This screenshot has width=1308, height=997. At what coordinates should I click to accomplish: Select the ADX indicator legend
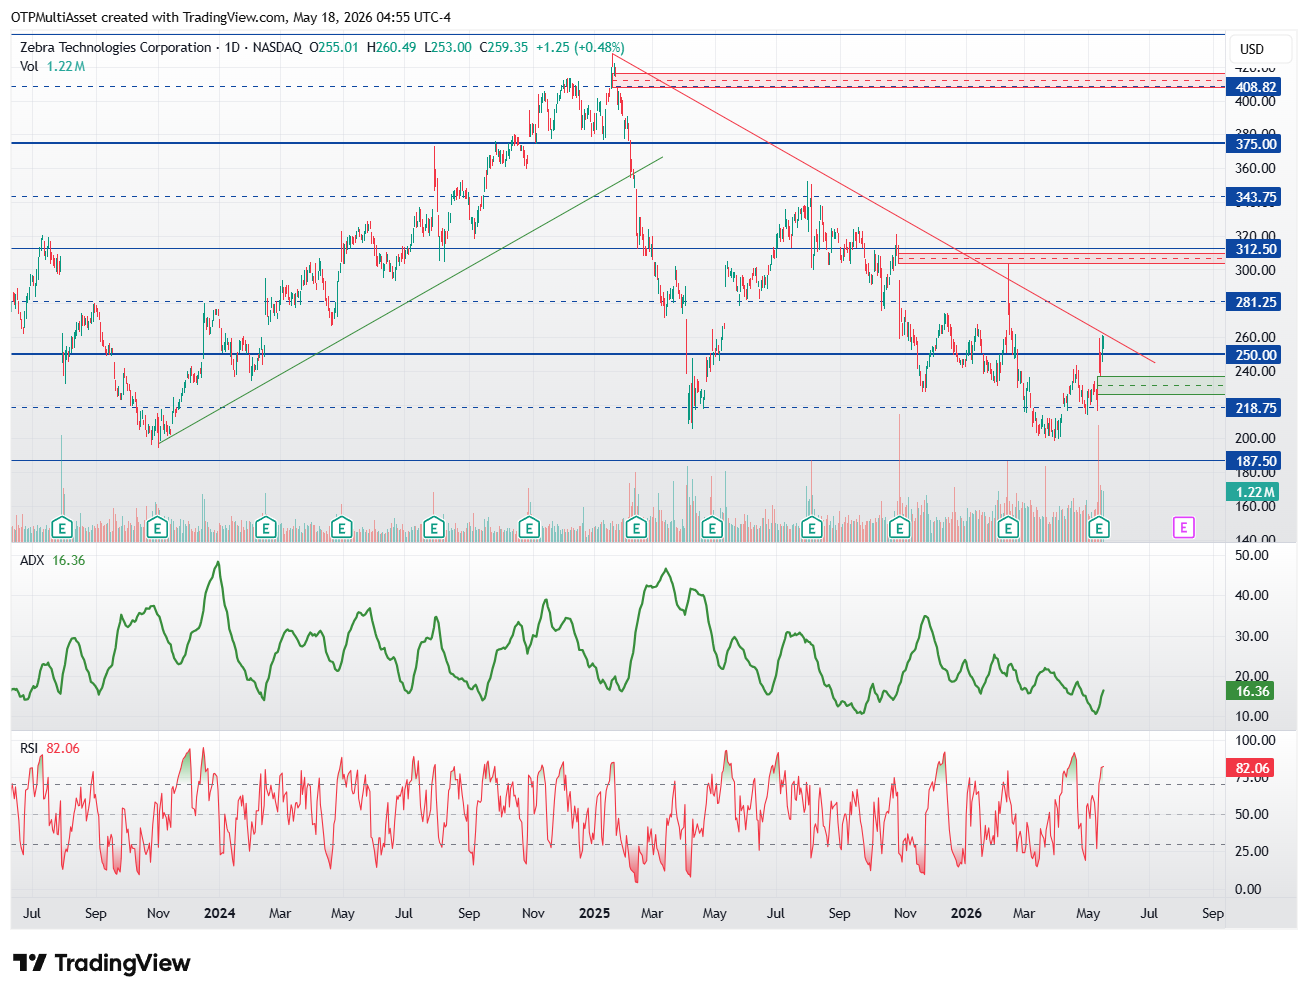52,560
